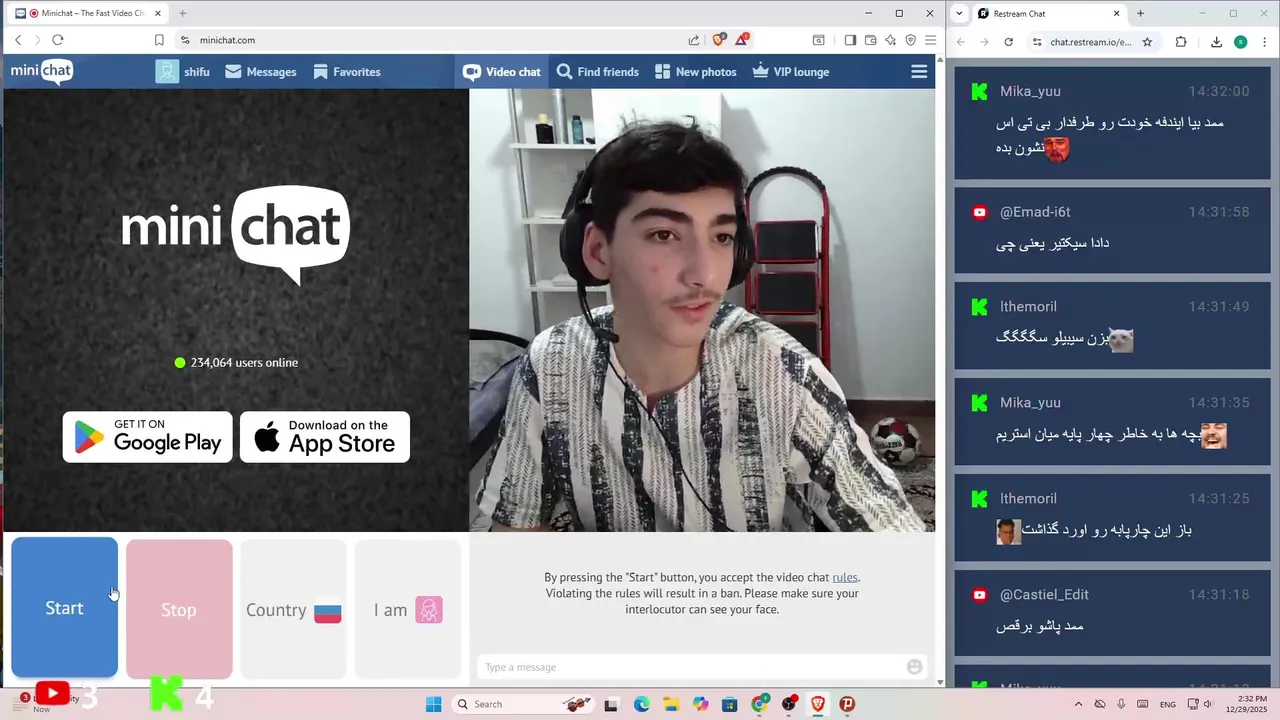Select the Minichat tab in Brave
1280x720 pixels.
pos(90,13)
